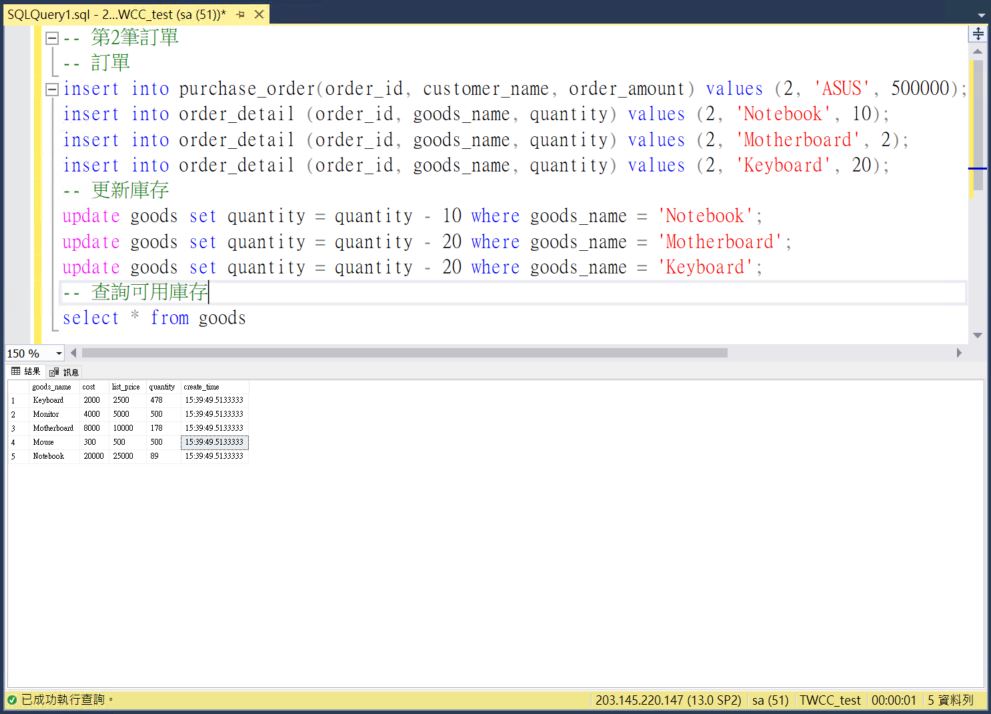
Task: Click the 00:00:01 elapsed time entry
Action: 894,700
